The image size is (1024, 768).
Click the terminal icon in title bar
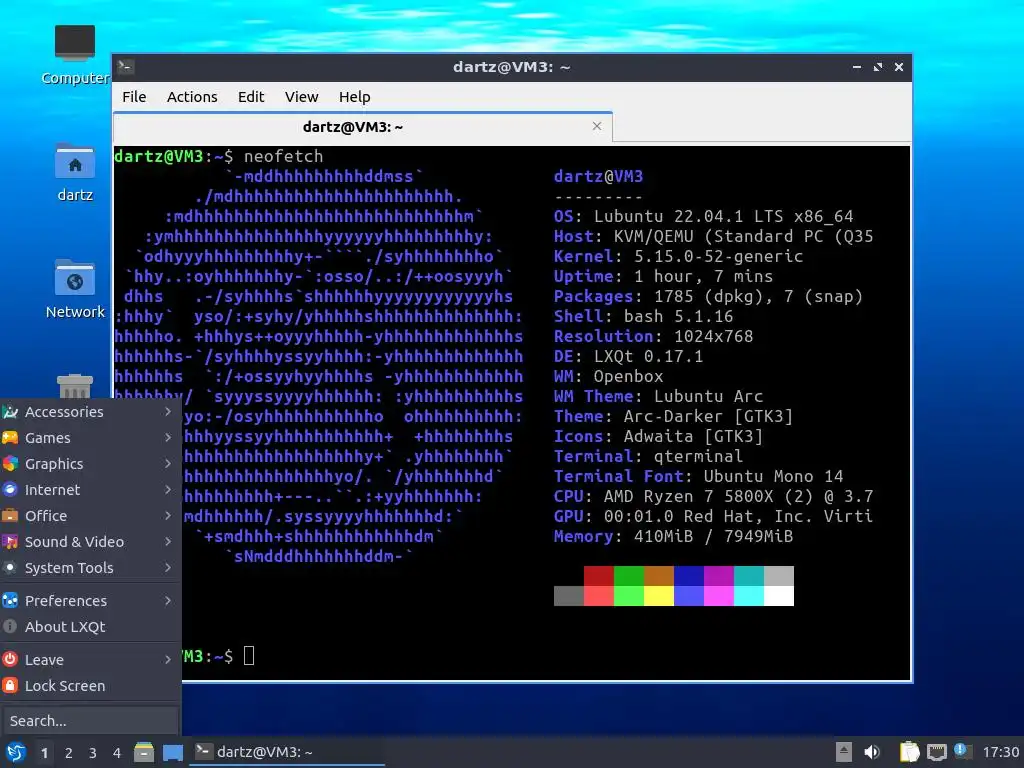tap(125, 67)
